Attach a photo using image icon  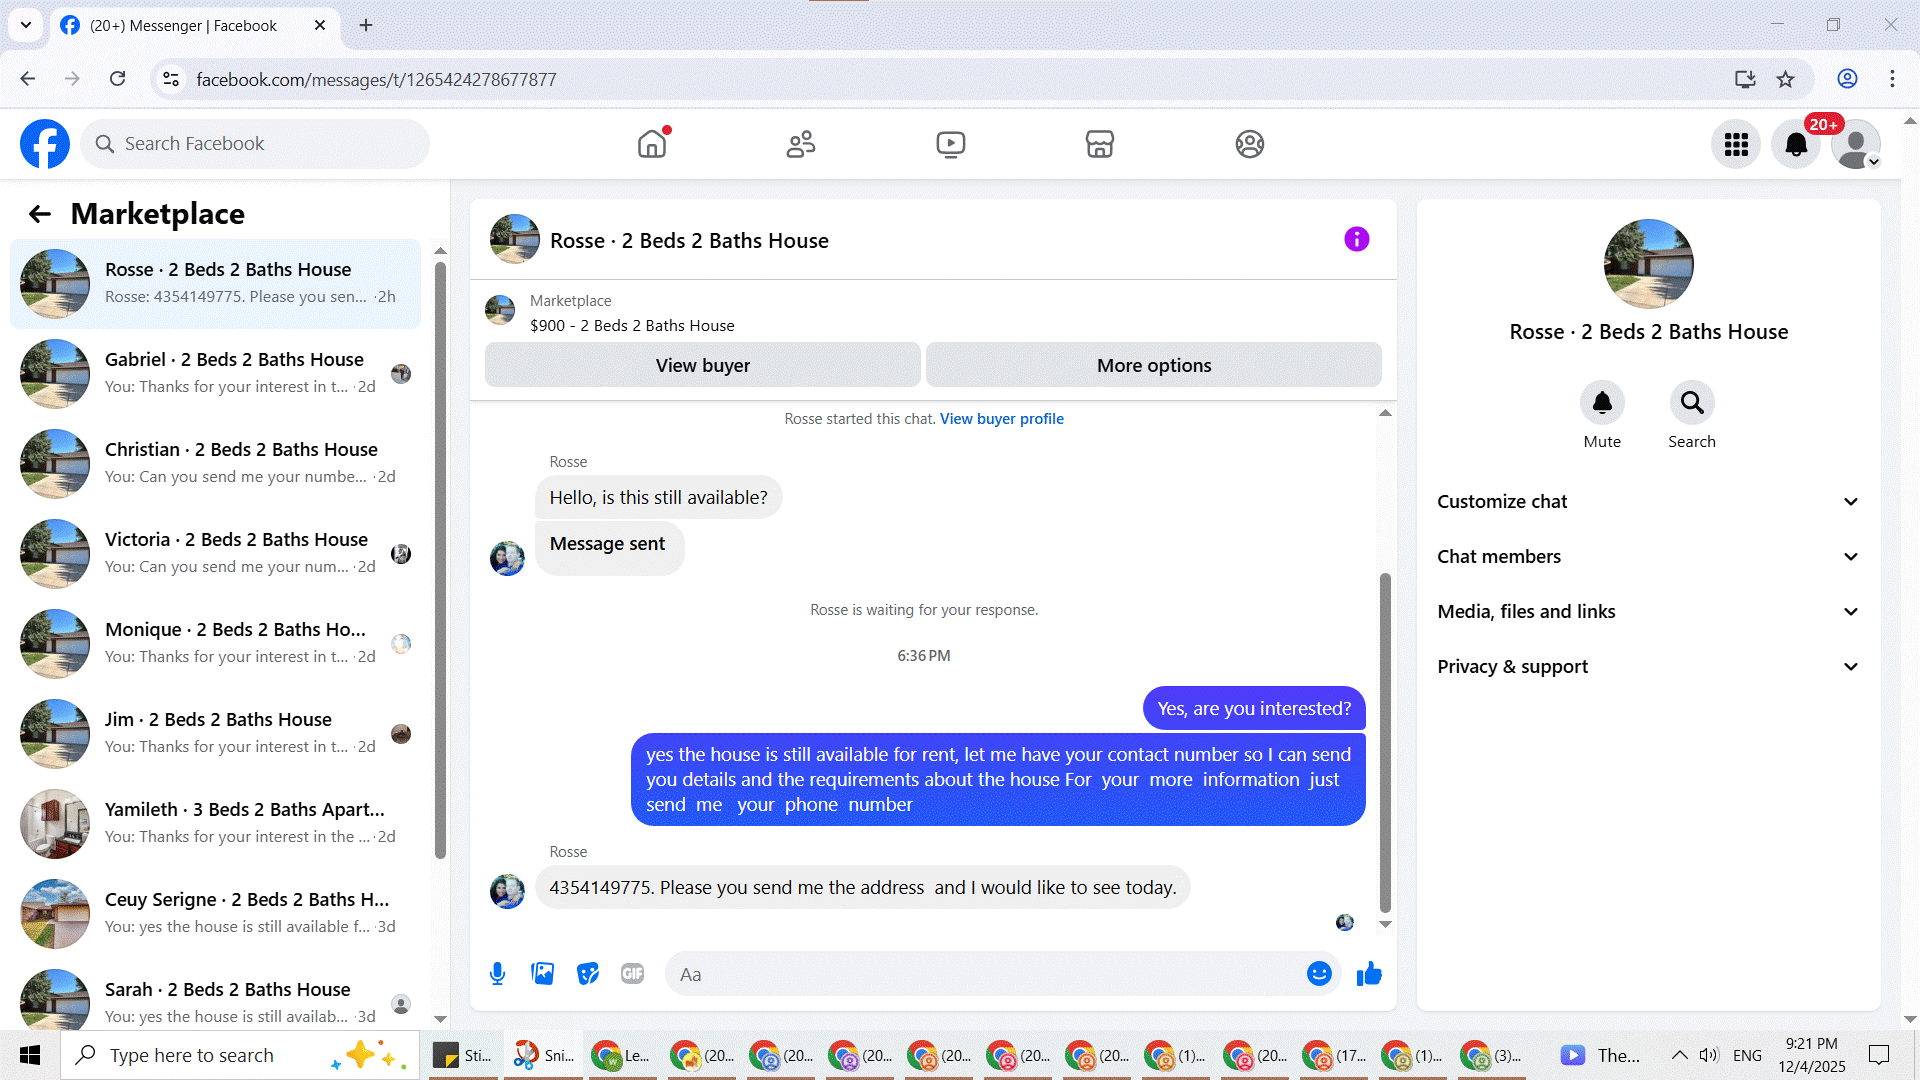(542, 974)
